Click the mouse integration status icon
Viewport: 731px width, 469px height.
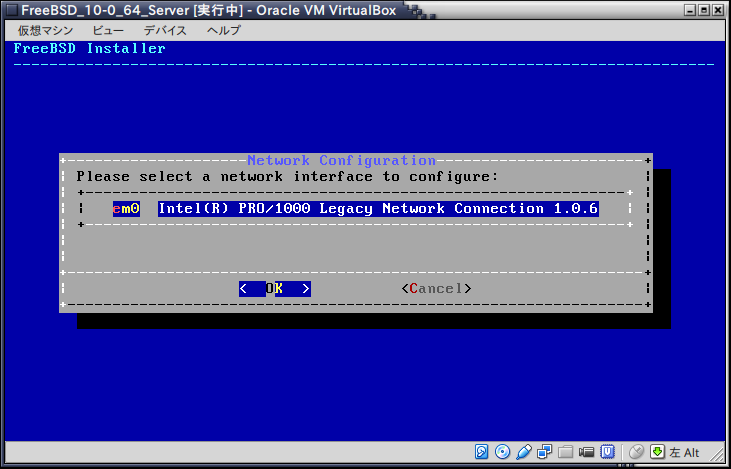(x=636, y=452)
